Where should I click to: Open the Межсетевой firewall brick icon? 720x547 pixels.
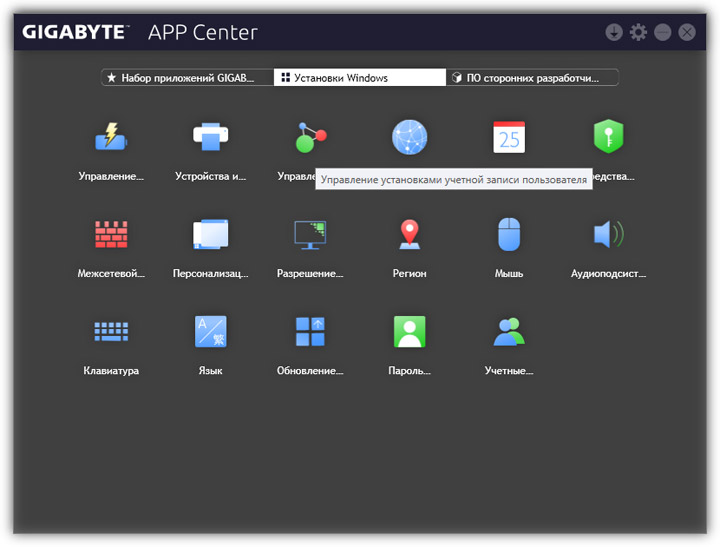click(x=111, y=234)
